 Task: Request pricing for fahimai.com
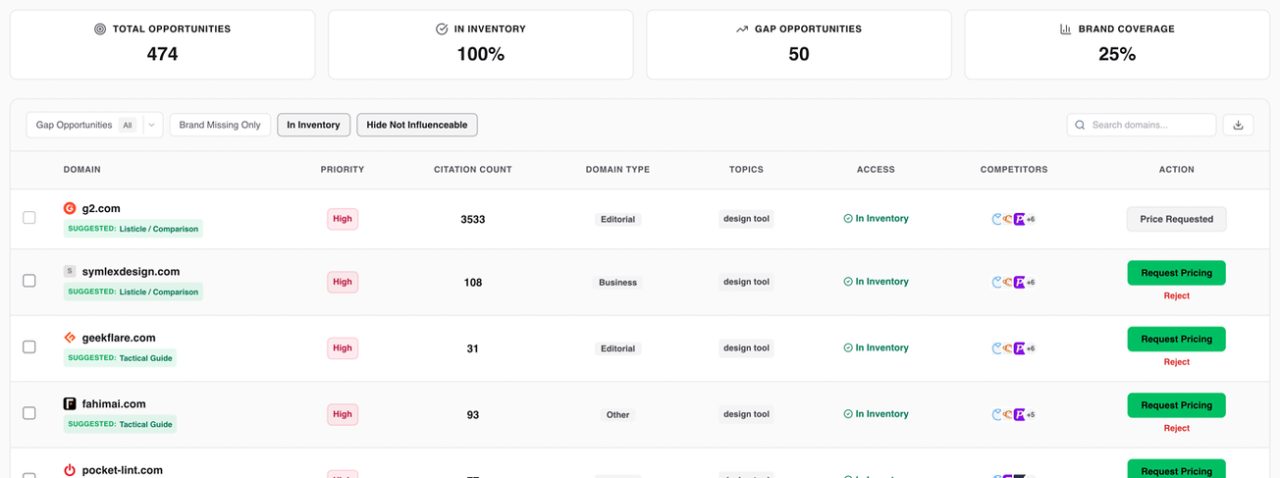click(x=1176, y=405)
